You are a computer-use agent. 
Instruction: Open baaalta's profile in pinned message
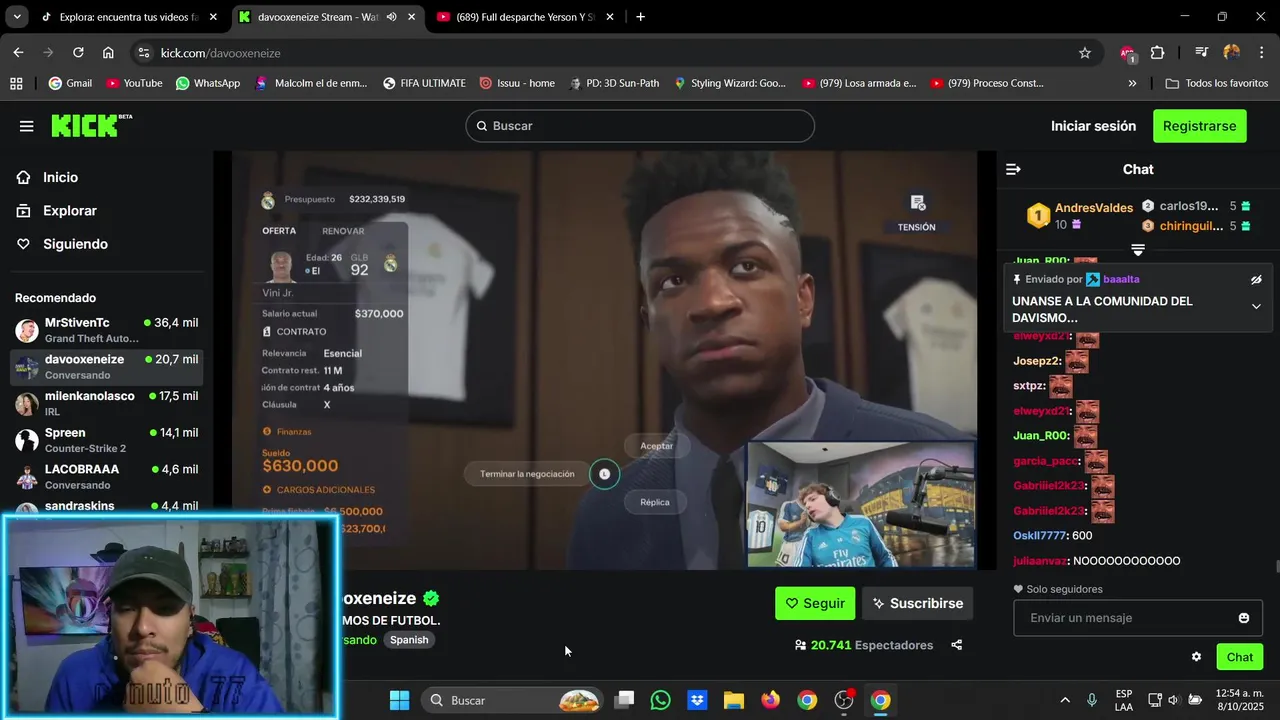coord(1120,279)
